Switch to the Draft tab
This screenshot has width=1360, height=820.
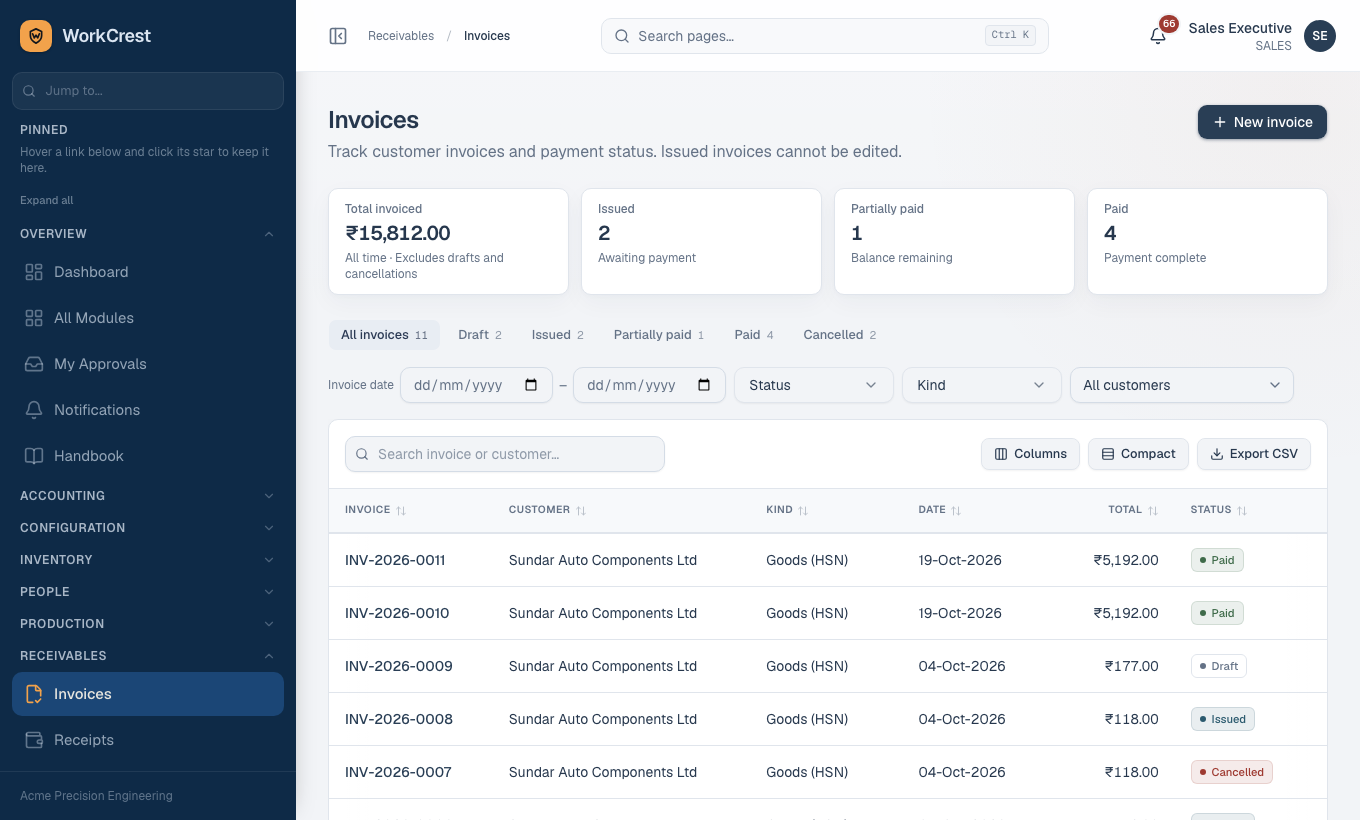tap(480, 335)
